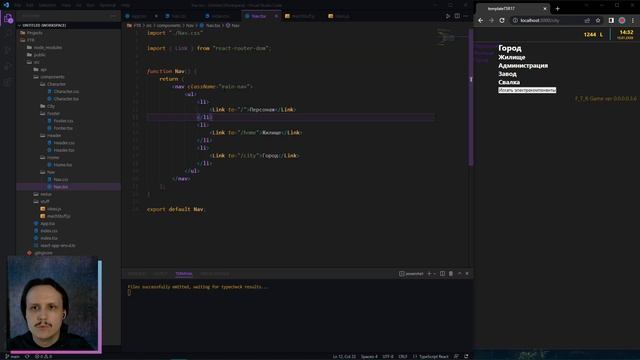This screenshot has width=640, height=360.
Task: Click the browser forward arrow
Action: (x=491, y=20)
